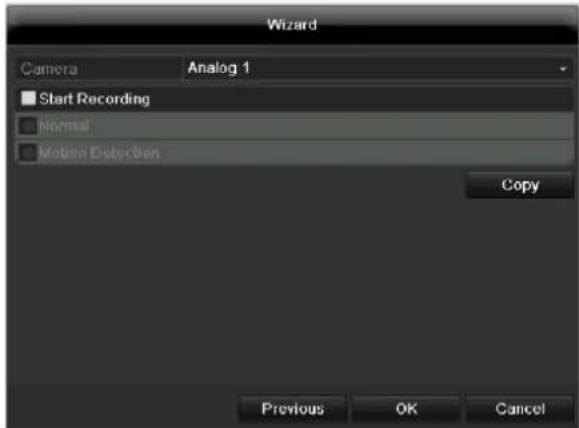Select the Start Recording row
The width and height of the screenshot is (579, 428).
tap(294, 99)
